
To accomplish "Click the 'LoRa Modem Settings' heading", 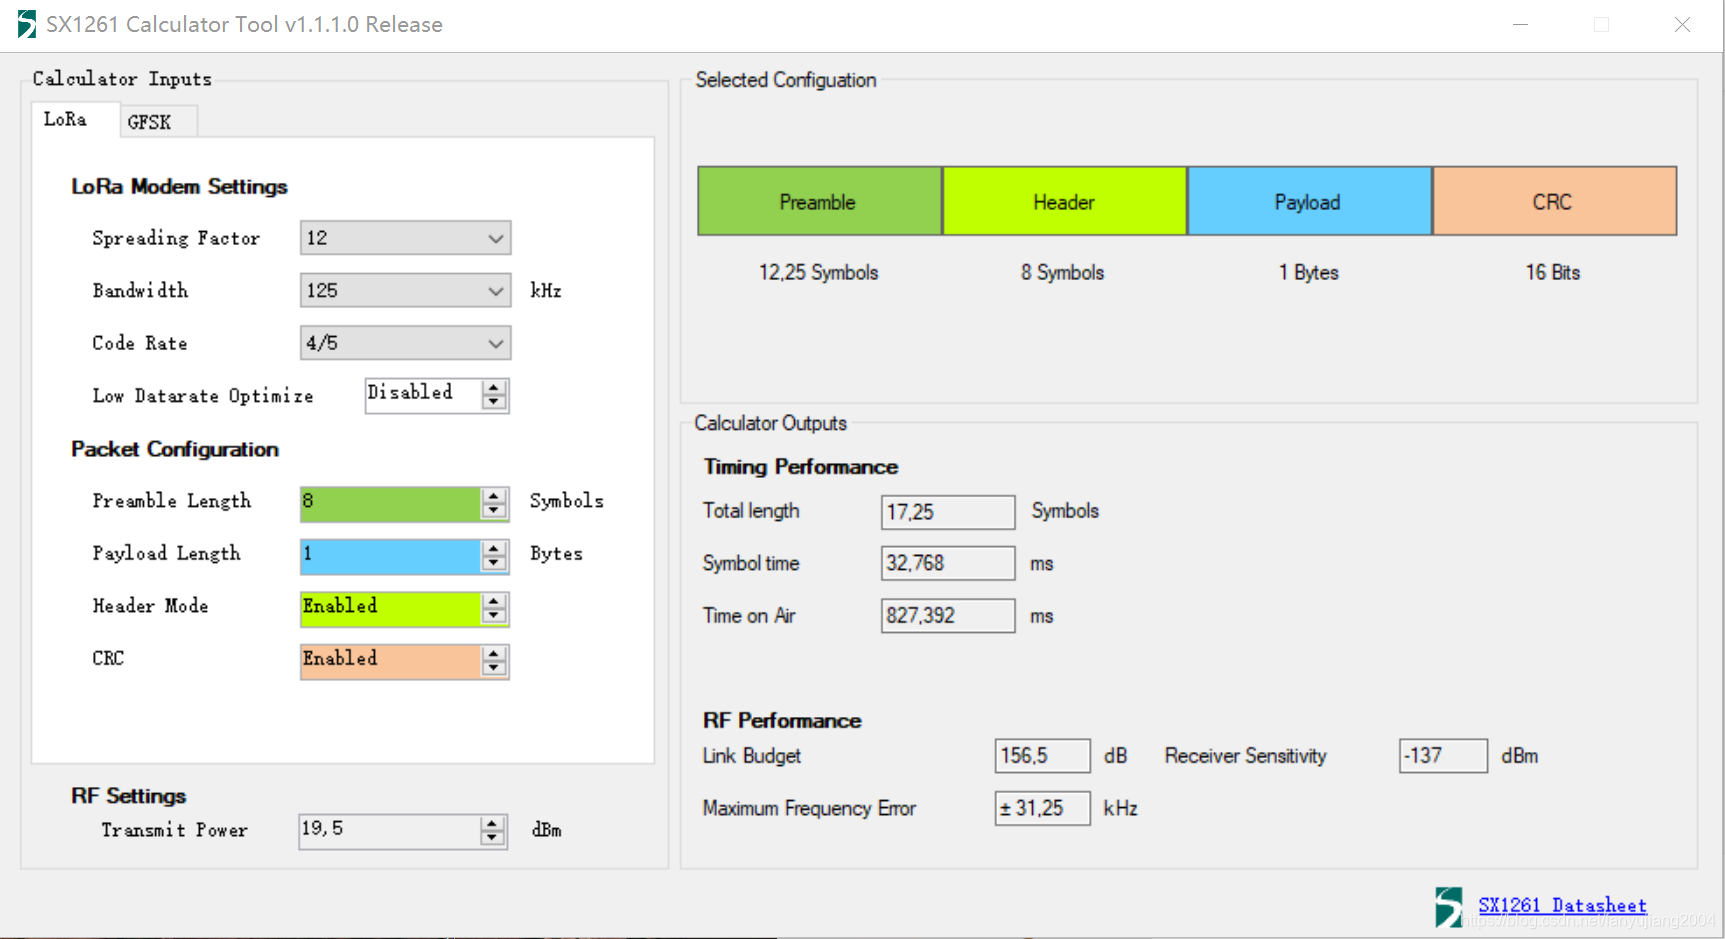I will tap(179, 187).
